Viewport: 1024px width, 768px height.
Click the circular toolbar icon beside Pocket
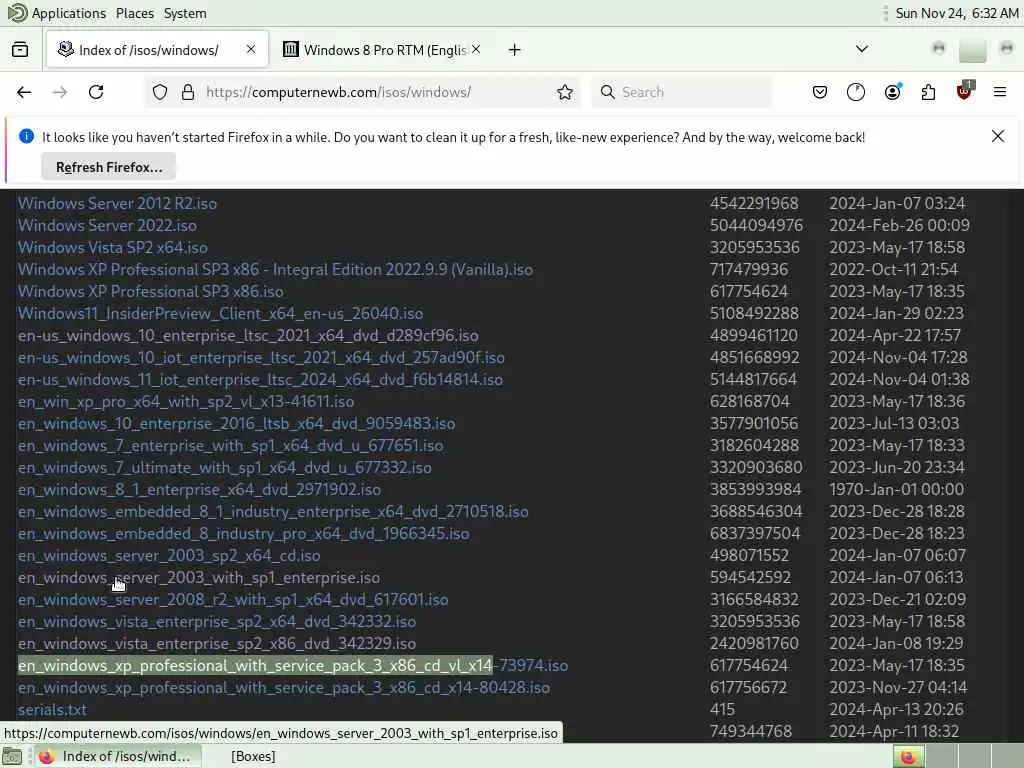pos(856,92)
